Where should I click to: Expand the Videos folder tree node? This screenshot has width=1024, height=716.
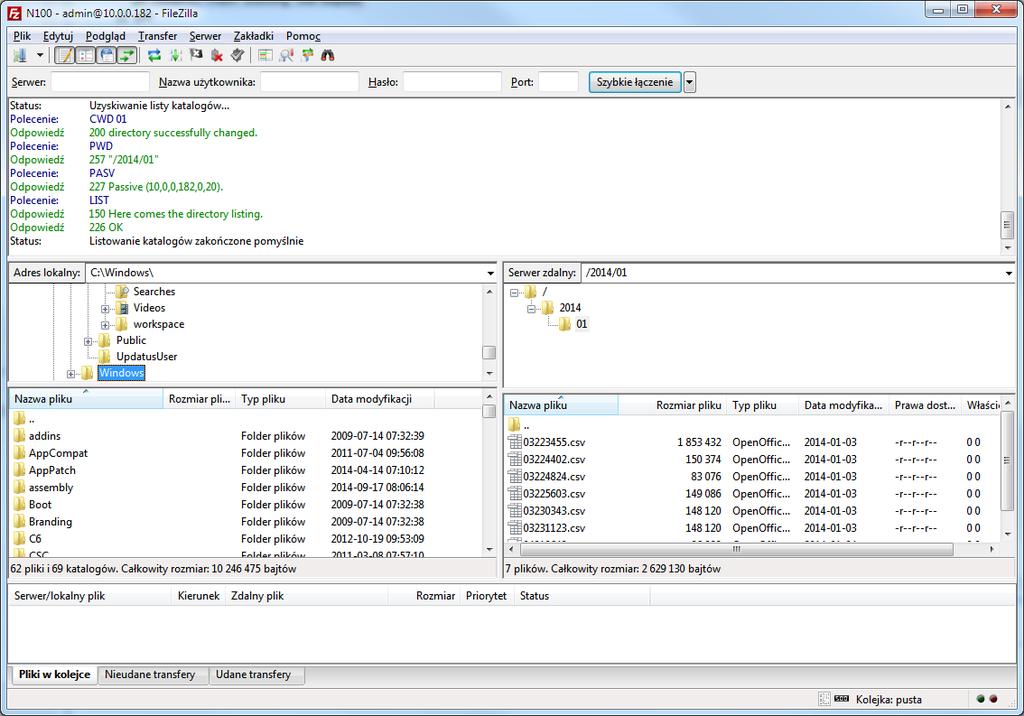[x=105, y=308]
